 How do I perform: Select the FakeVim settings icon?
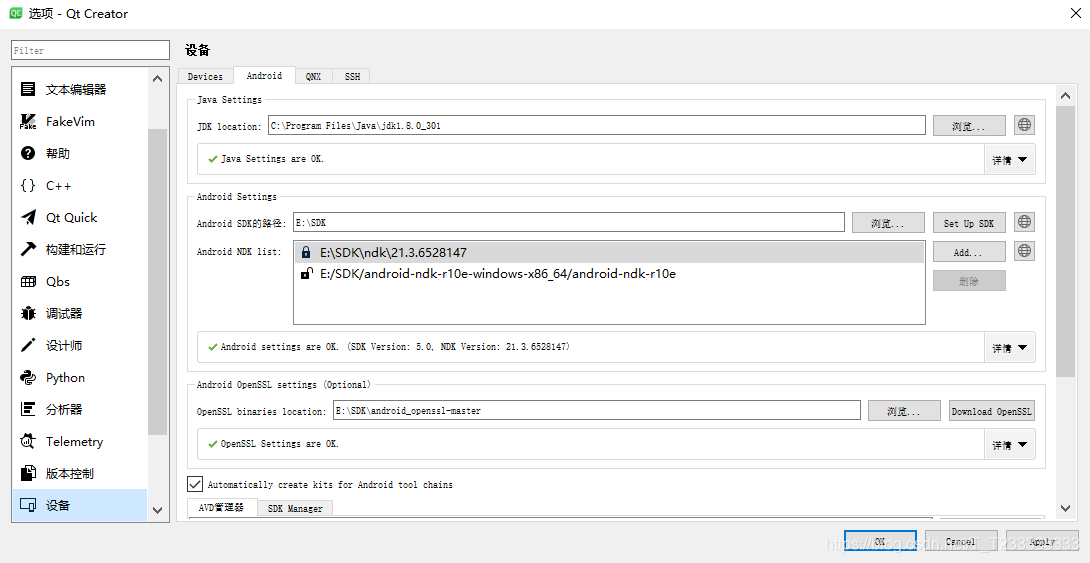tap(28, 122)
